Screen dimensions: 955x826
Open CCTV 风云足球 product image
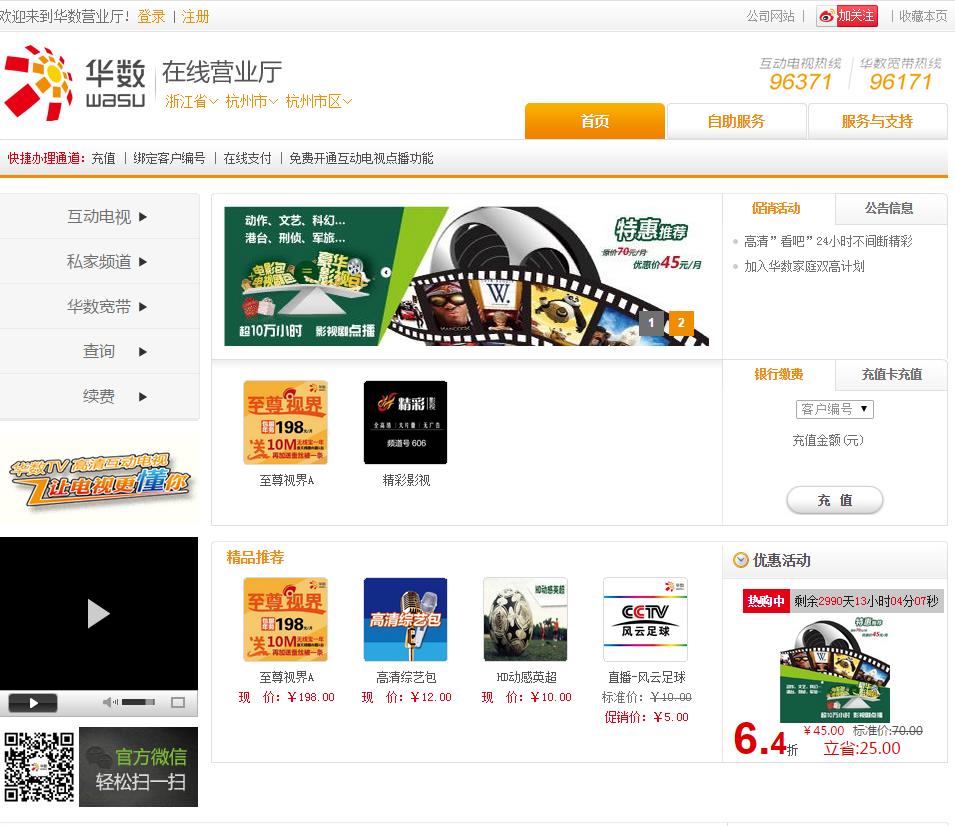(646, 620)
